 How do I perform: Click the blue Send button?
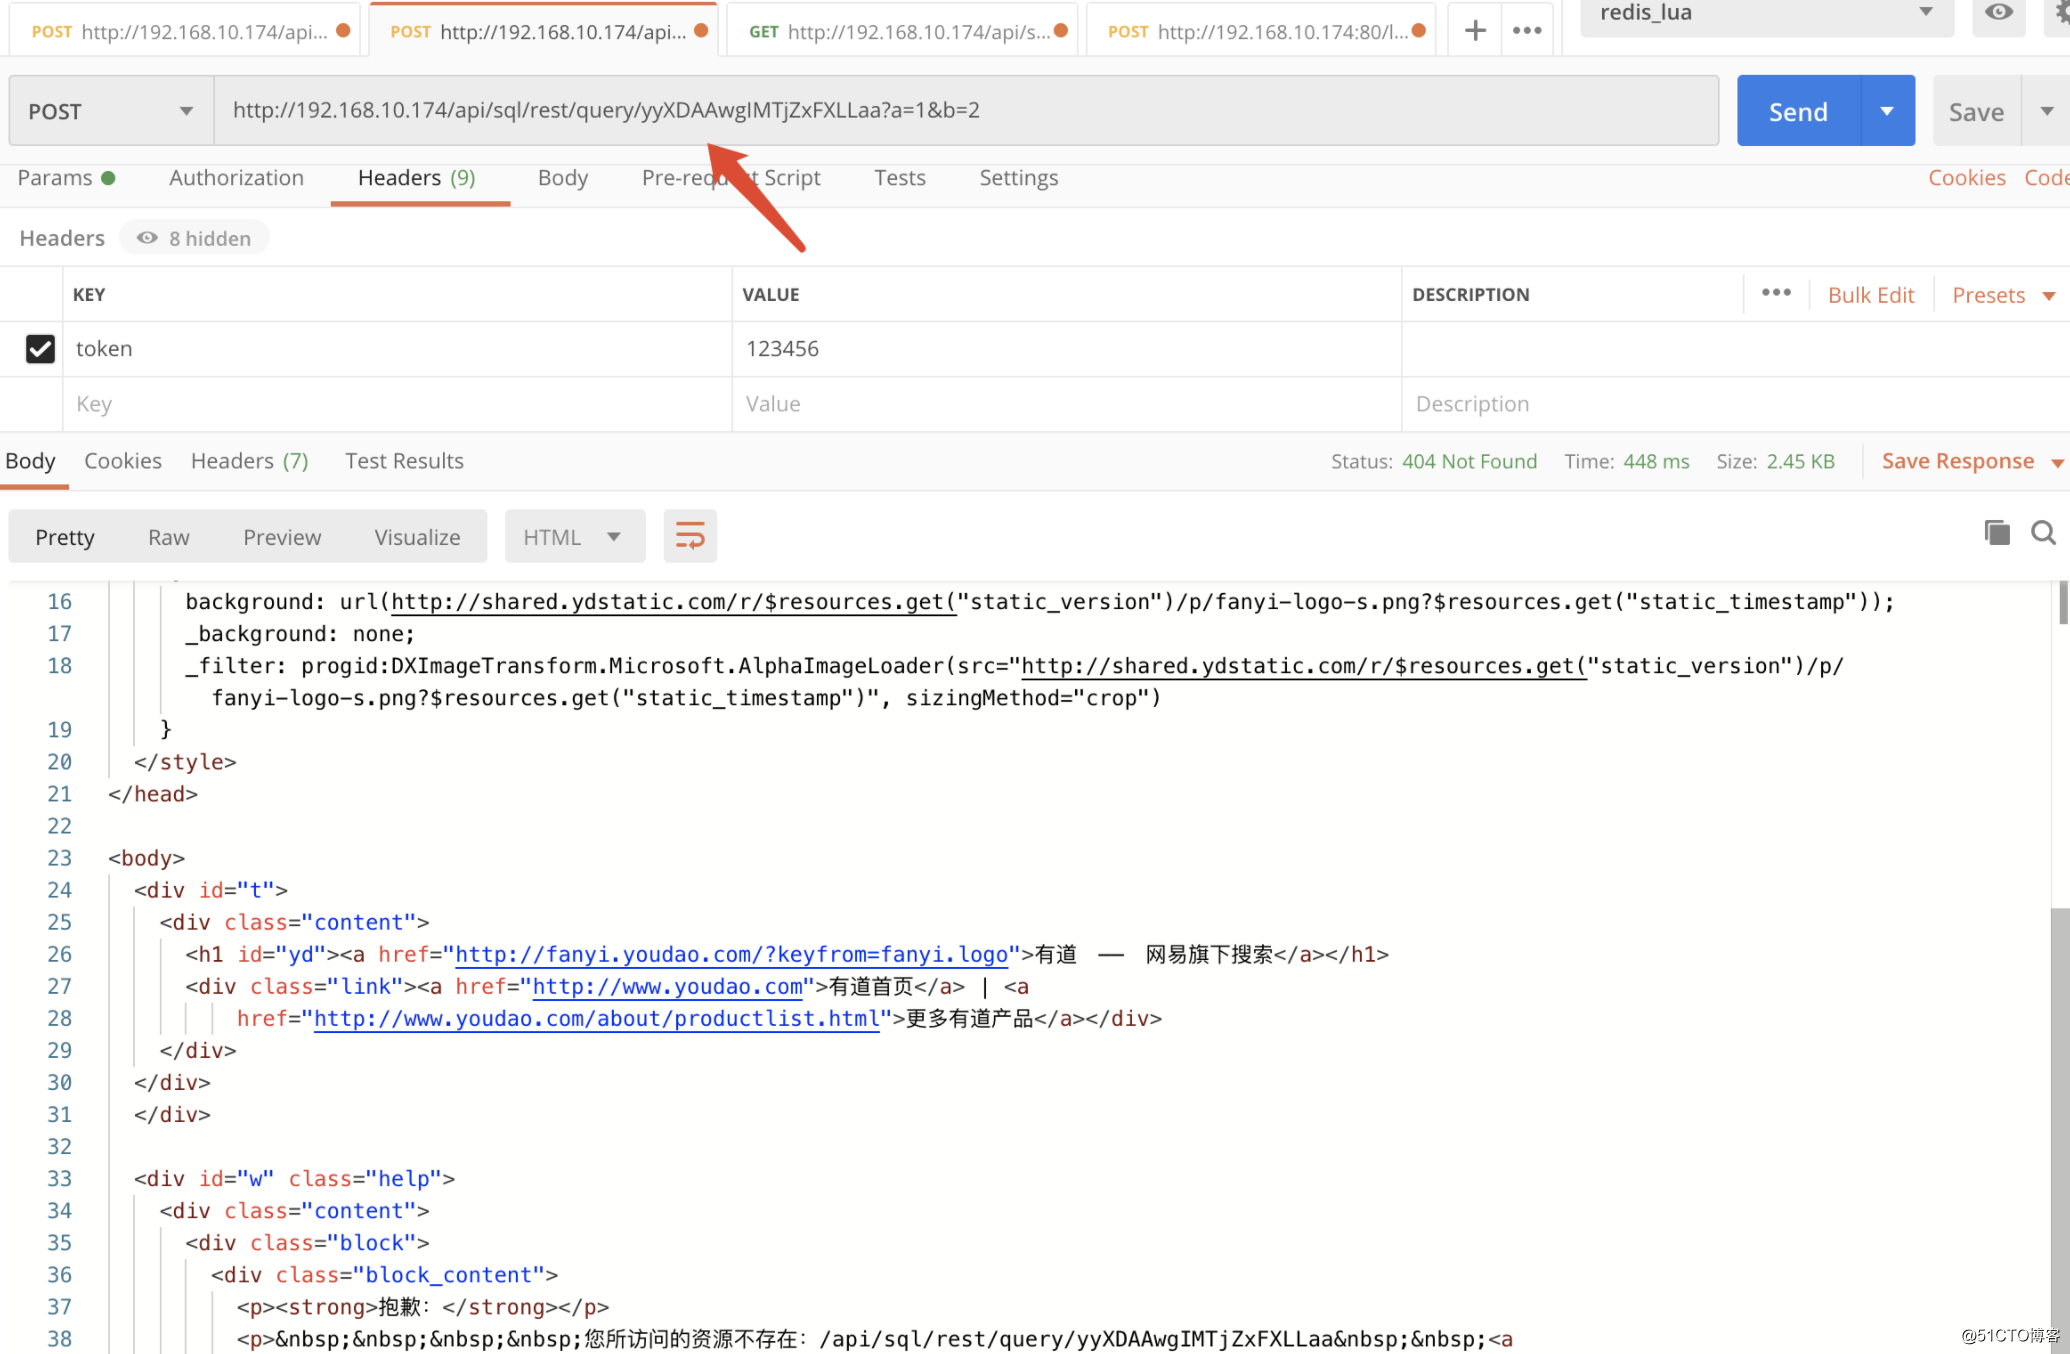1798,111
